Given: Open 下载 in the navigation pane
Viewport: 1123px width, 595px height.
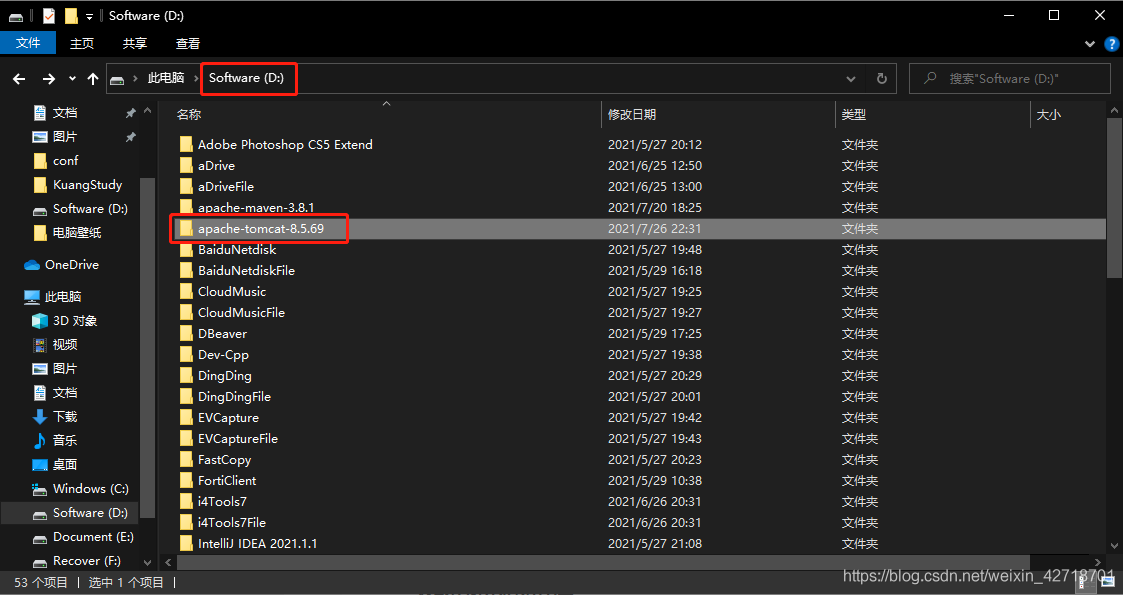Looking at the screenshot, I should pyautogui.click(x=64, y=417).
